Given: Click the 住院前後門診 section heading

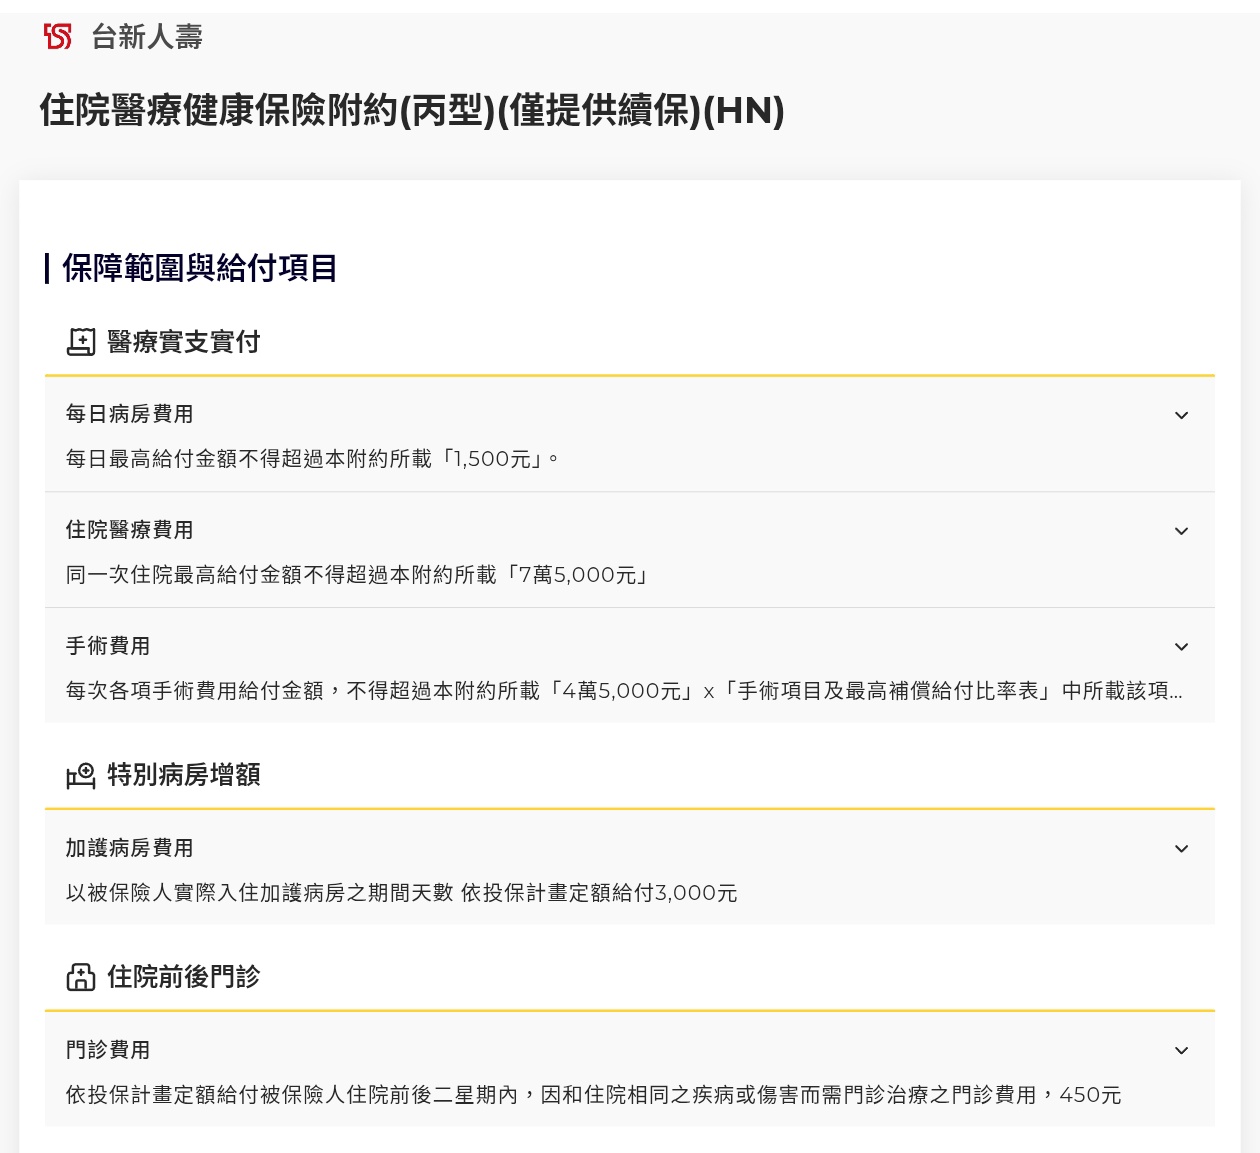Looking at the screenshot, I should point(184,977).
